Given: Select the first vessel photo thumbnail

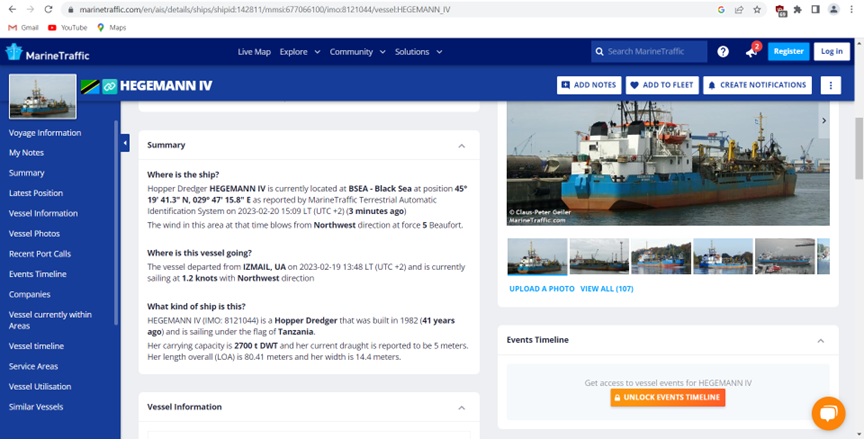Looking at the screenshot, I should point(537,256).
